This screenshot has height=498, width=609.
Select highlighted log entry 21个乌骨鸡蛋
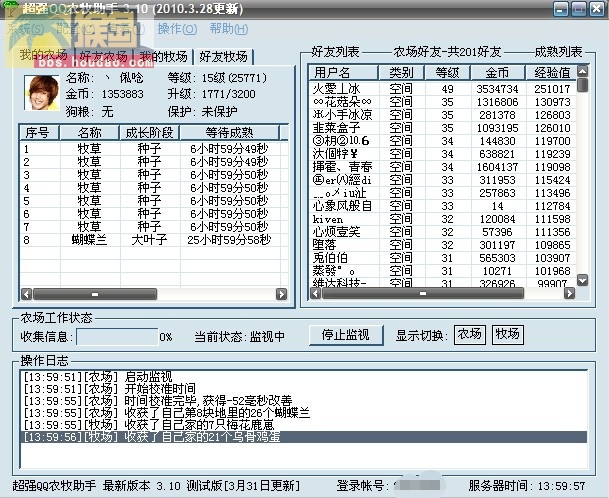point(304,437)
